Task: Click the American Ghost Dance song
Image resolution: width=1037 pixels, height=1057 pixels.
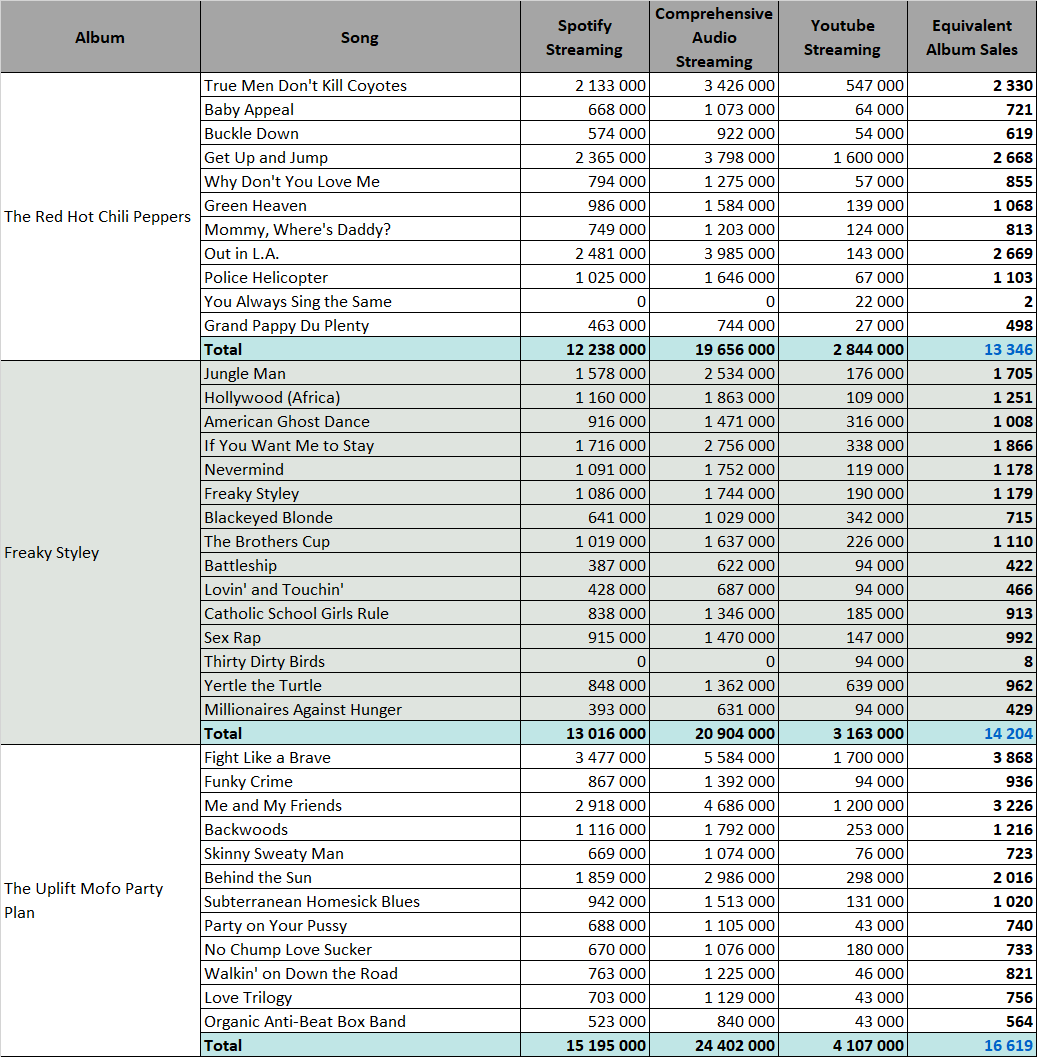Action: (x=360, y=421)
